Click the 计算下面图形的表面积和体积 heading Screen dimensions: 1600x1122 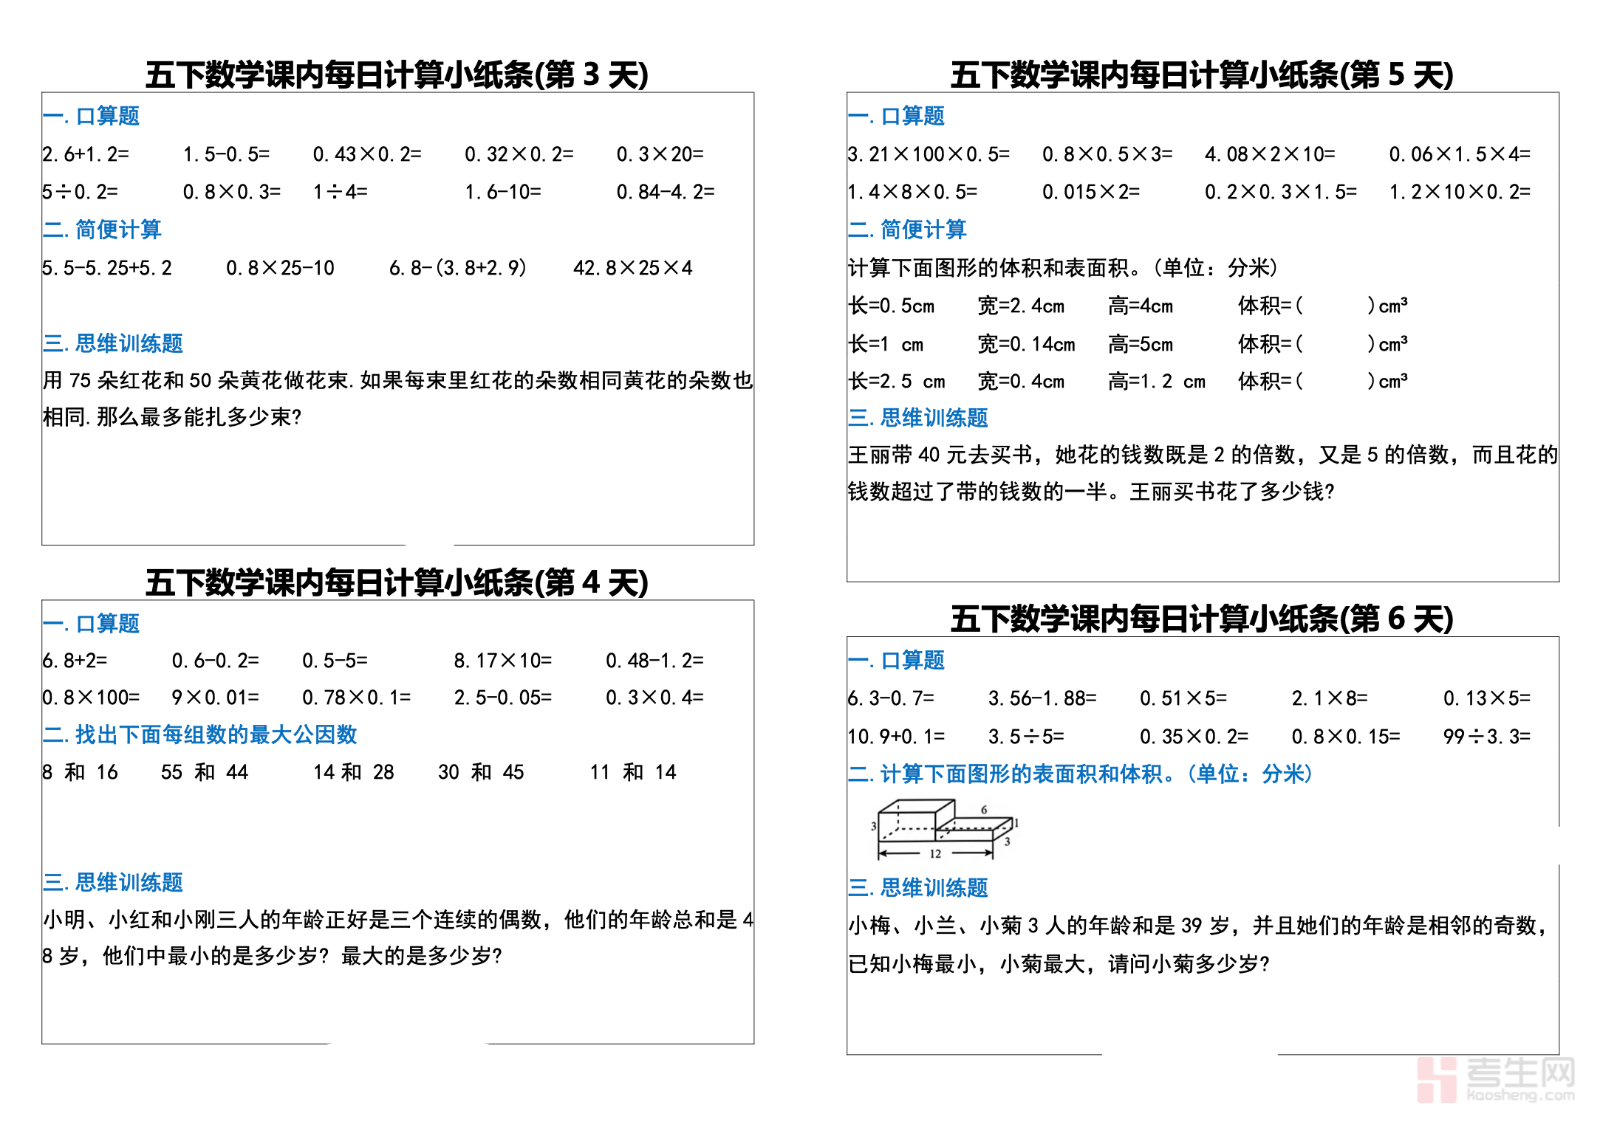[x=1080, y=774]
